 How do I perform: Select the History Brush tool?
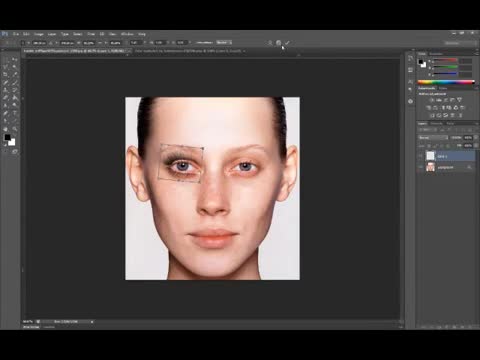pos(14,90)
